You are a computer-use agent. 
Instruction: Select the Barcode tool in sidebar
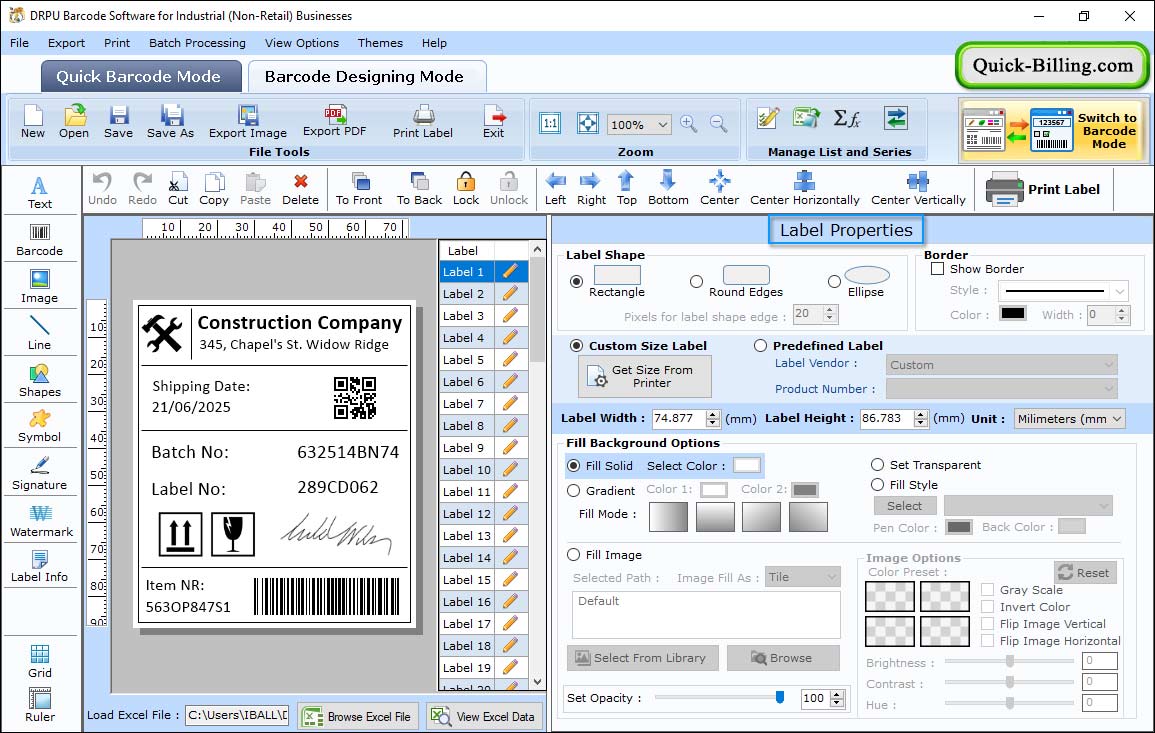pos(40,240)
